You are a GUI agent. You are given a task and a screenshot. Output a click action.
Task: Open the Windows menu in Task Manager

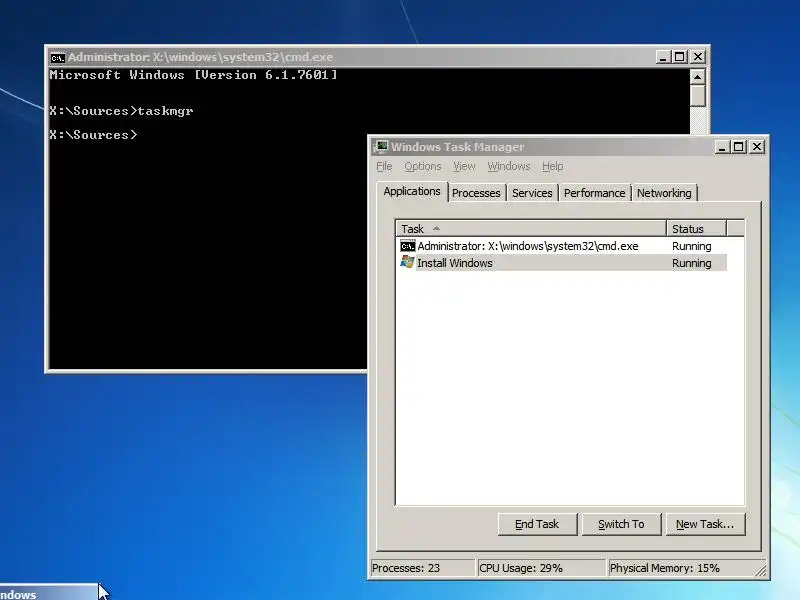[x=509, y=166]
